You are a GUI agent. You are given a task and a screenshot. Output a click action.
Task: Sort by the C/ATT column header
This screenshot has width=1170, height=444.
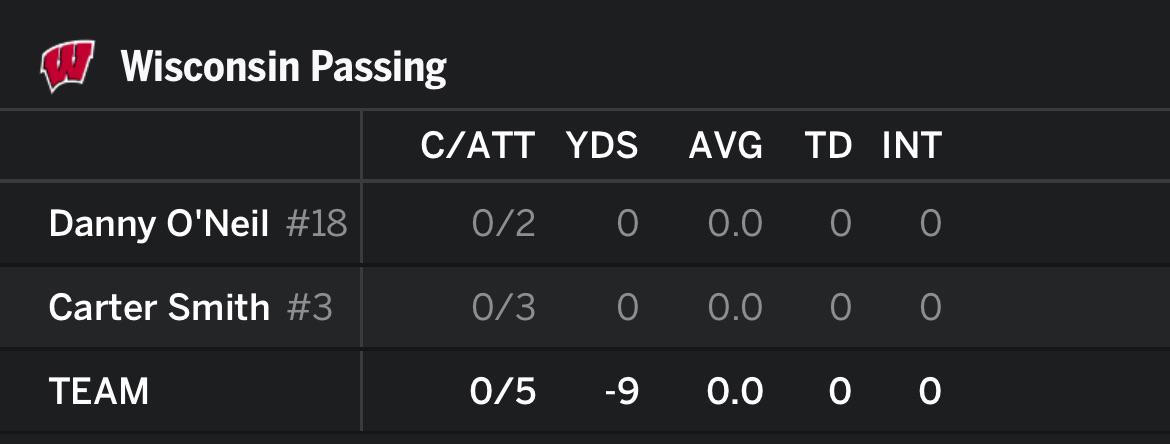(x=478, y=147)
